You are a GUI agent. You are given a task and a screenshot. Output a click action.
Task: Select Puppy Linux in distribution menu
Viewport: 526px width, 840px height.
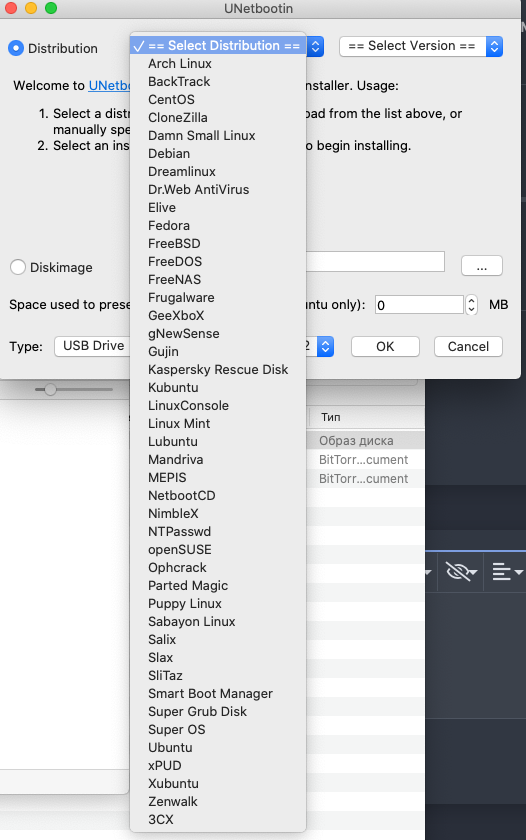coord(218,604)
